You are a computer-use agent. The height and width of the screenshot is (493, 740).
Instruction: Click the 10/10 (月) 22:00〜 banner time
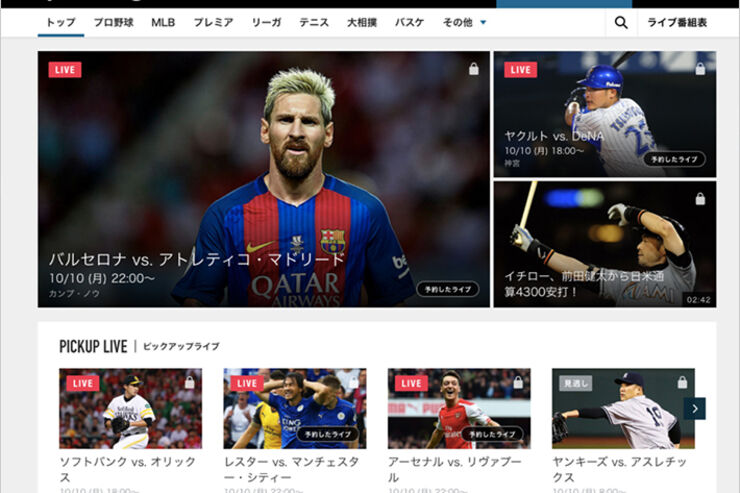point(102,278)
